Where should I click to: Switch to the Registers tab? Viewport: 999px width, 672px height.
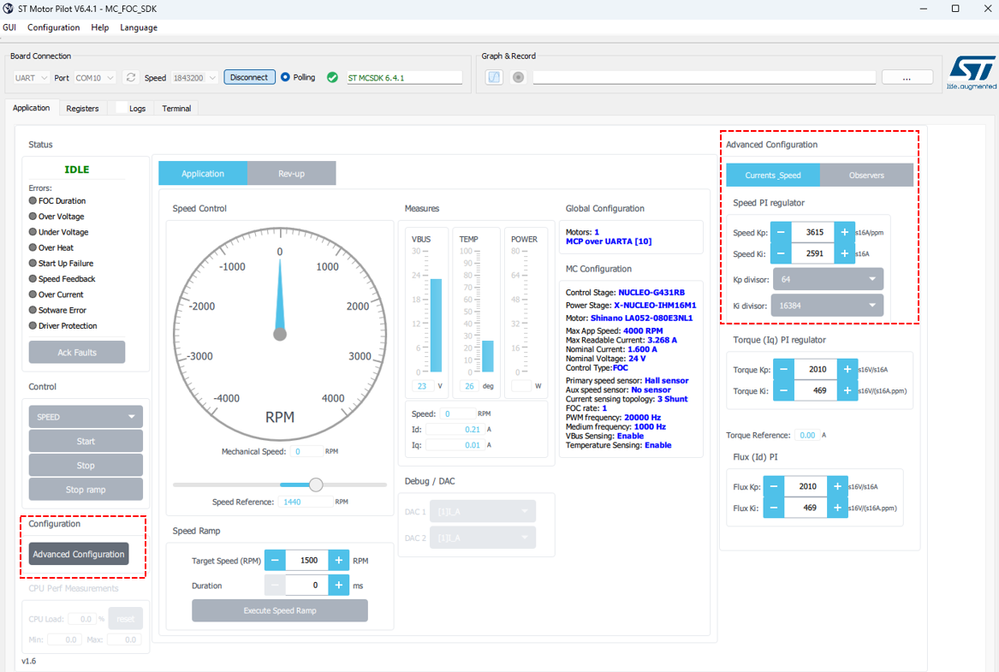coord(82,108)
